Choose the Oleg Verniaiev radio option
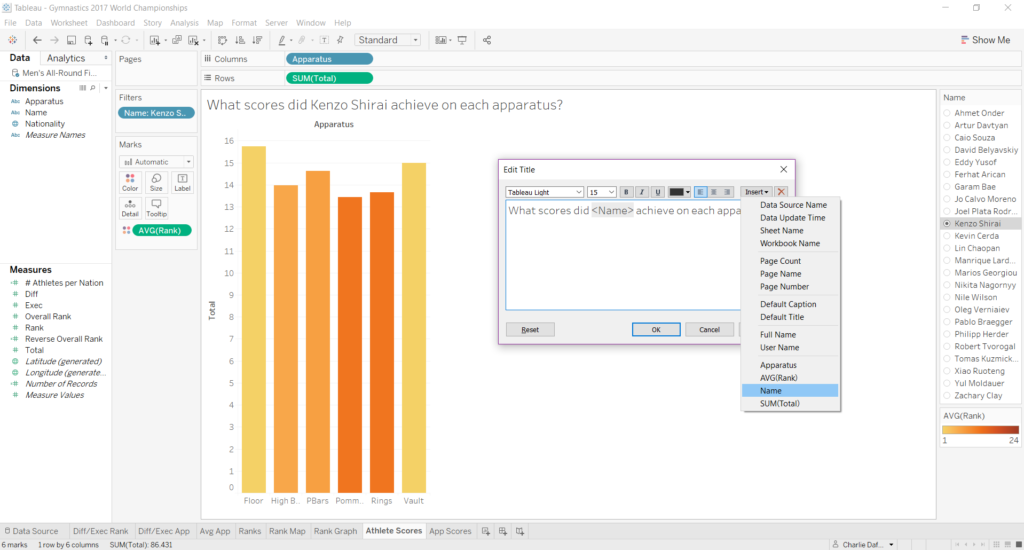The image size is (1024, 550). coord(947,309)
